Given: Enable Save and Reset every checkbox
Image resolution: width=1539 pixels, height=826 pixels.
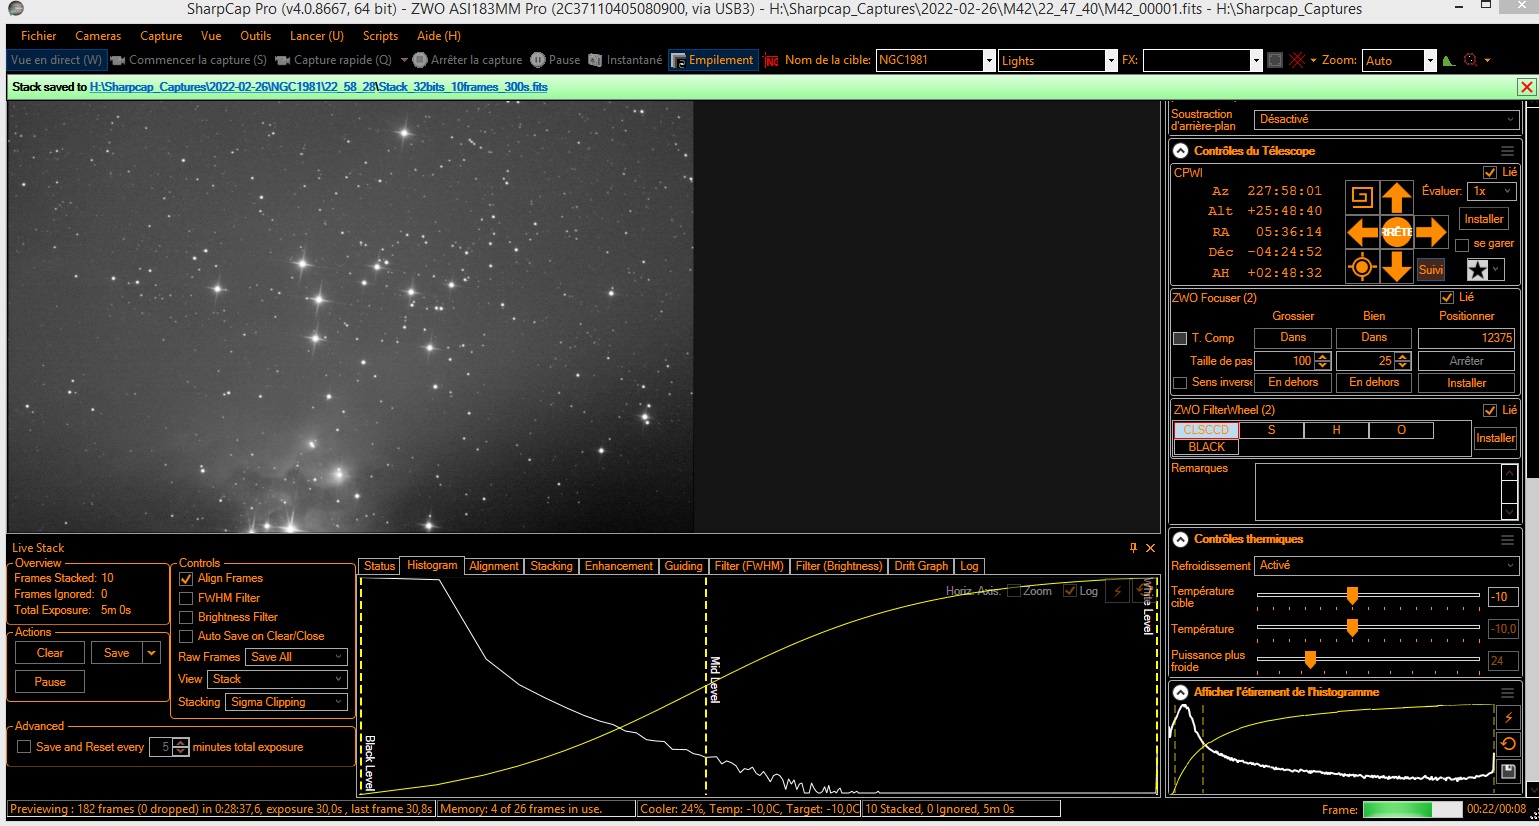Looking at the screenshot, I should click(x=24, y=747).
